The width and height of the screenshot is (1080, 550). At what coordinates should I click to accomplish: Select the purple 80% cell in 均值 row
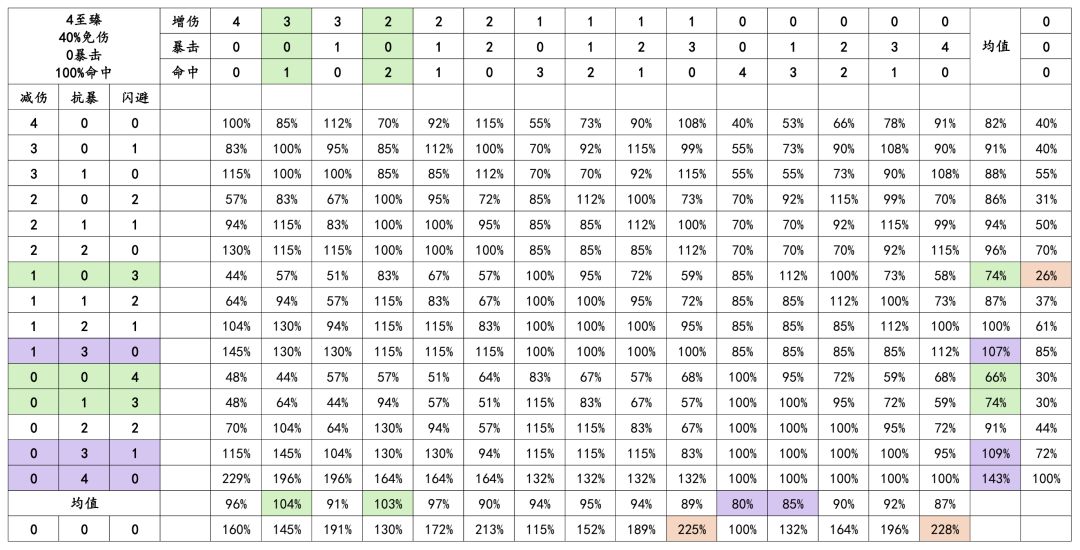tap(741, 503)
